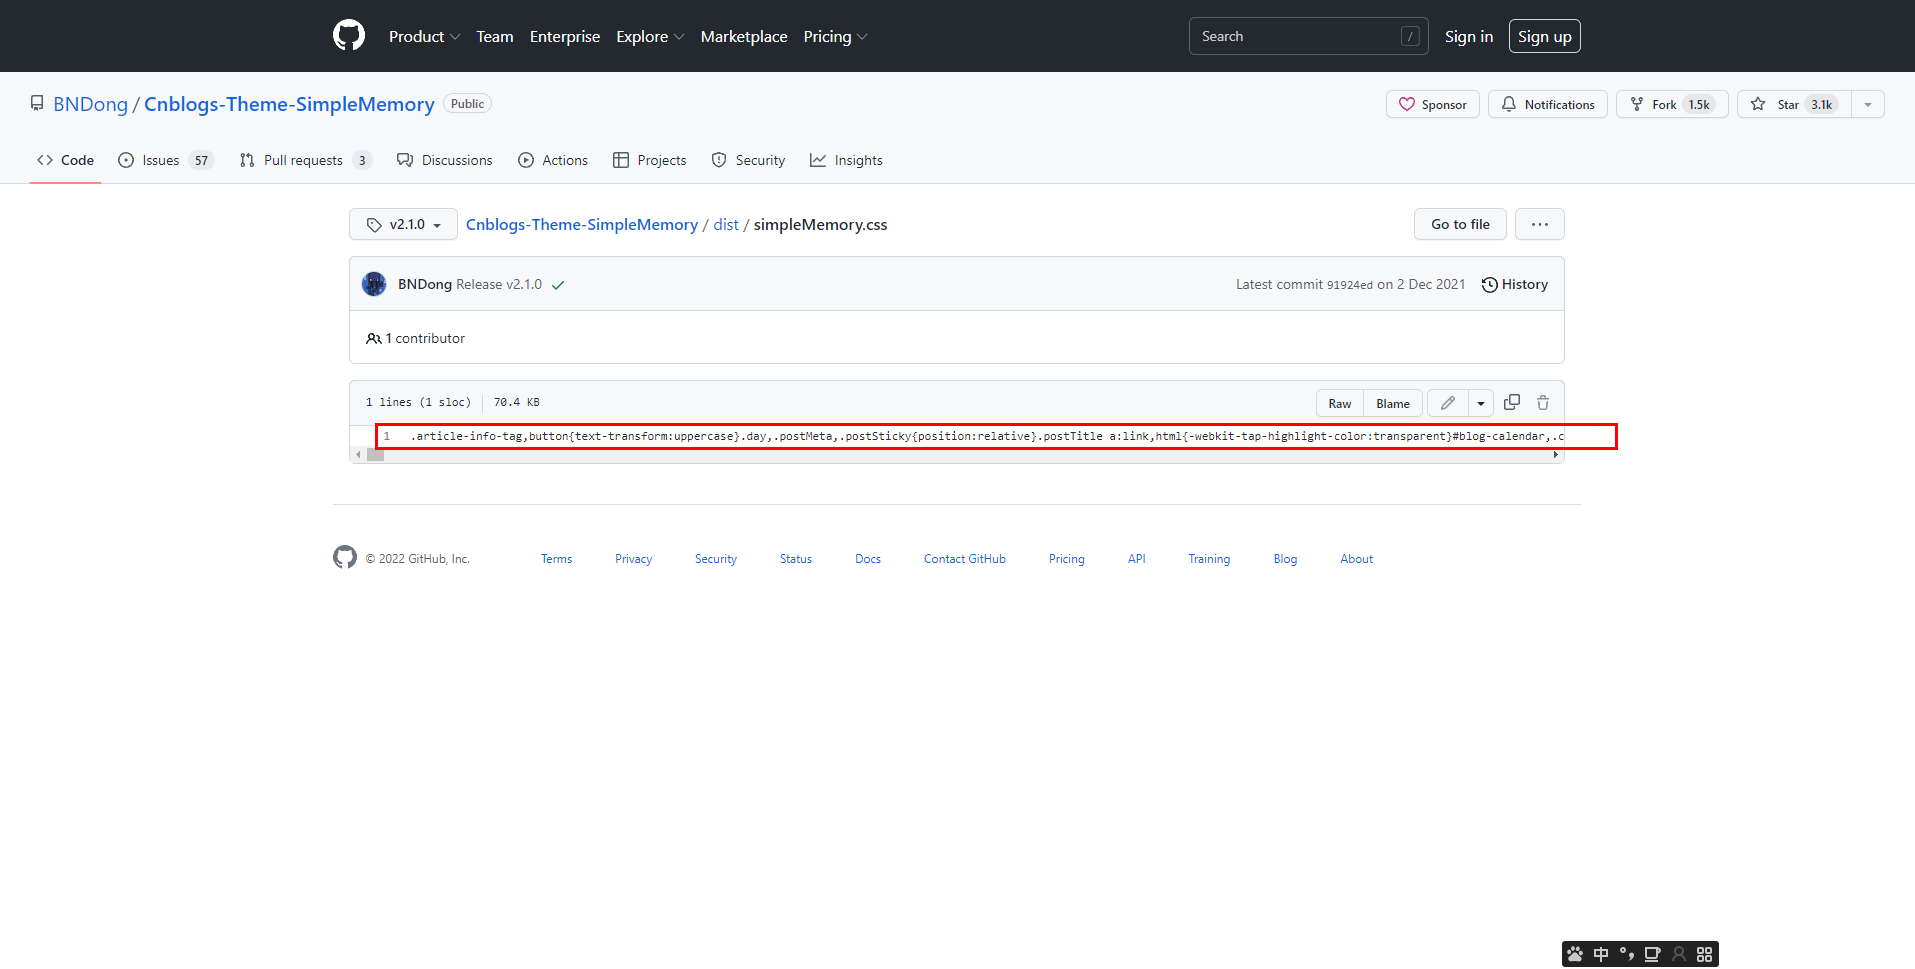Click the green commit status check mark
The height and width of the screenshot is (969, 1915).
pos(558,285)
